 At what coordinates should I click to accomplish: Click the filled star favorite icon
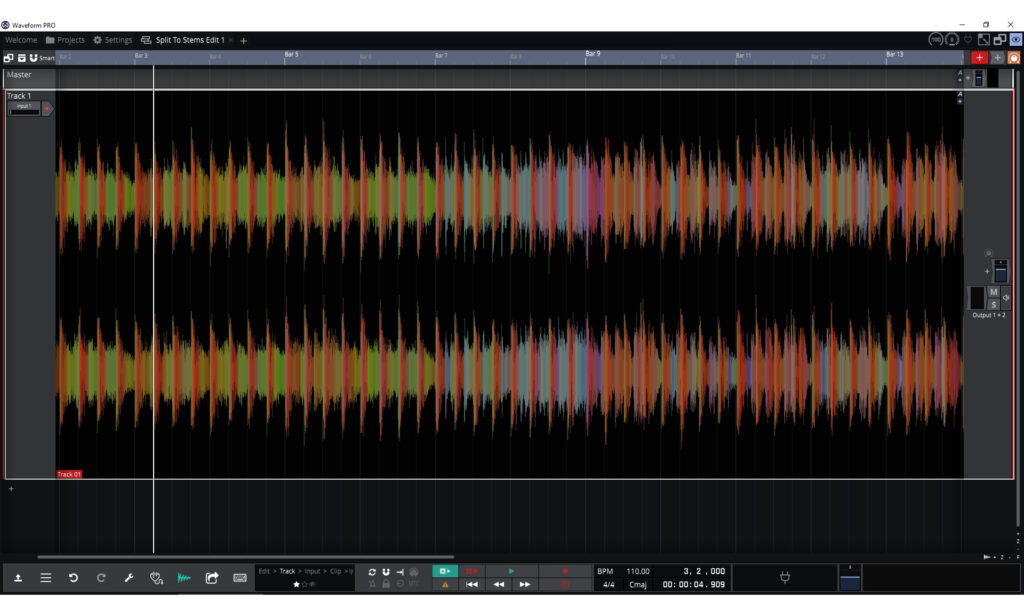click(x=296, y=585)
